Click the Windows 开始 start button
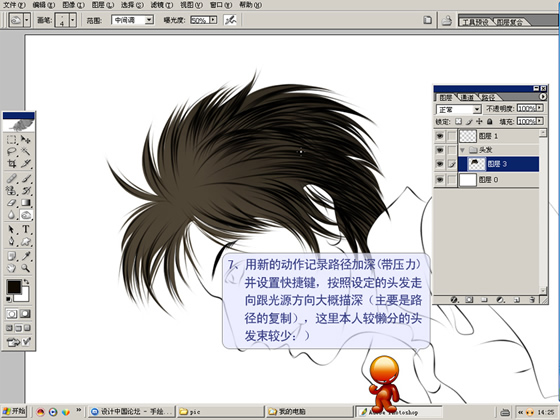 pyautogui.click(x=14, y=411)
